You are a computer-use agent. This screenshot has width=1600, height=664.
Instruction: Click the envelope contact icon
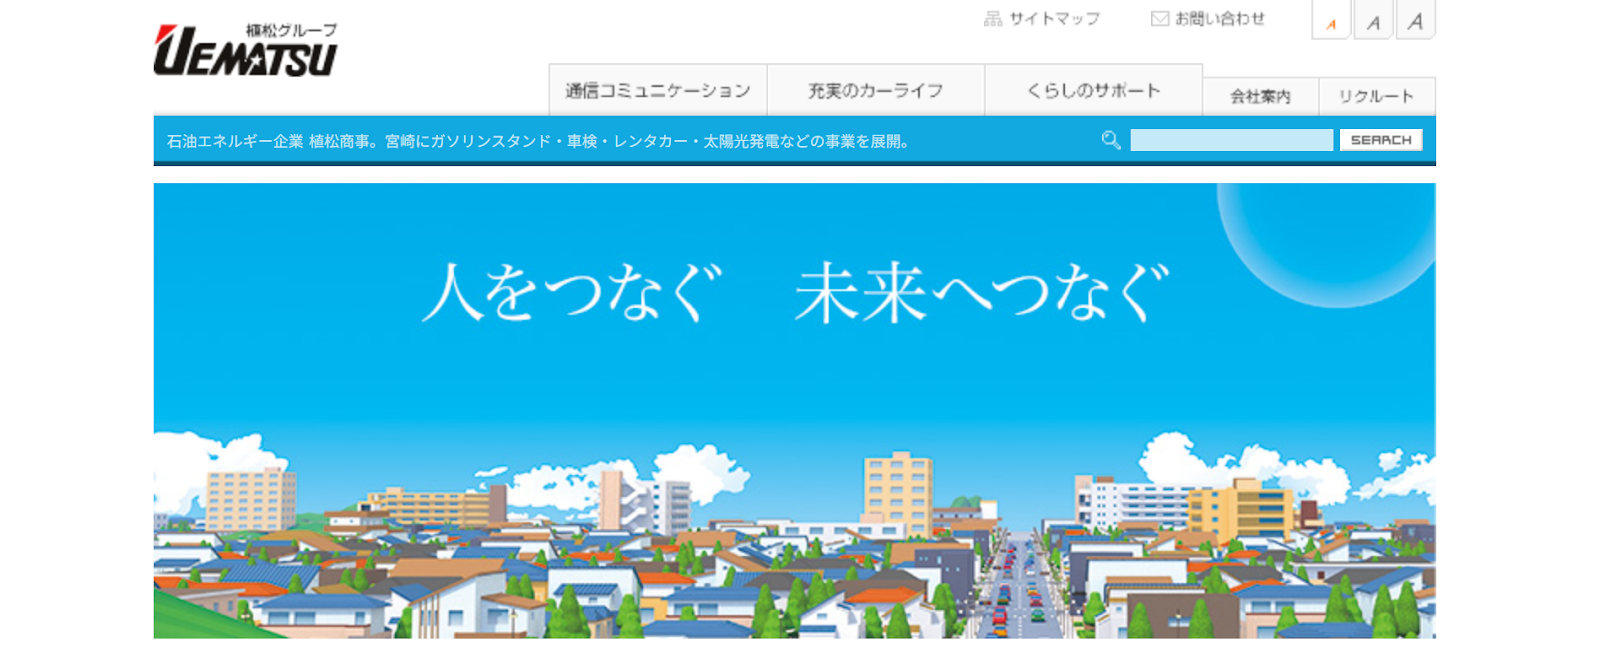(x=1160, y=18)
